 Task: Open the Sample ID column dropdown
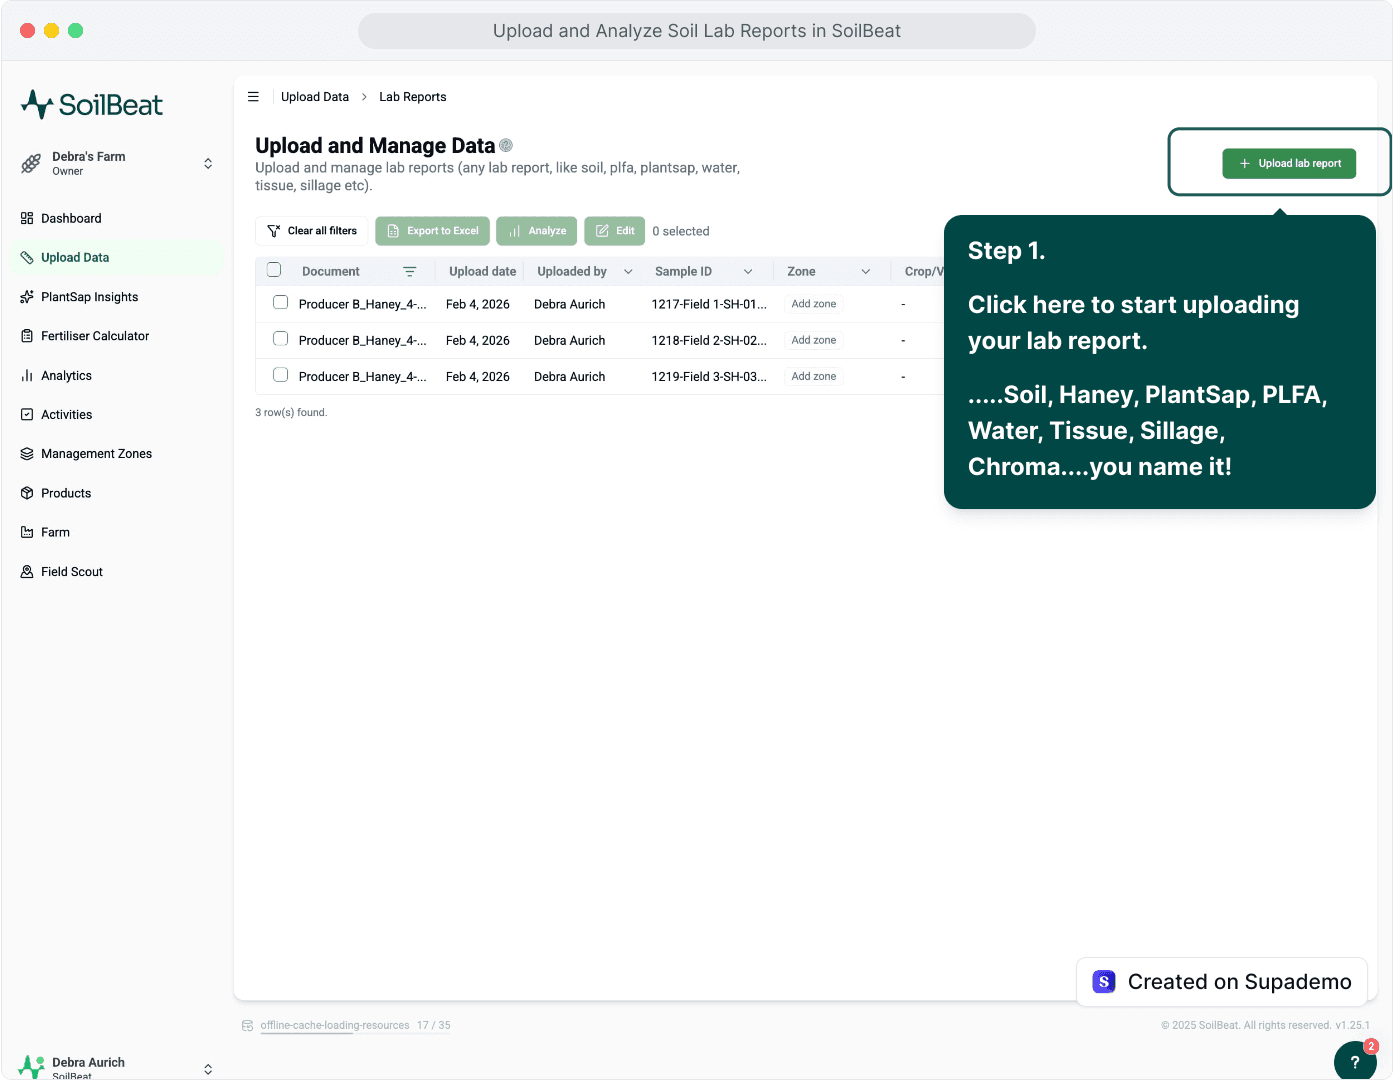coord(748,272)
